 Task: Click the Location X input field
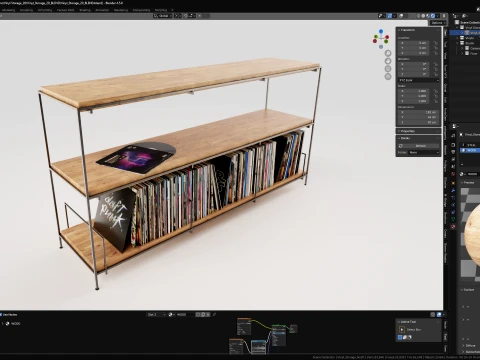click(415, 43)
